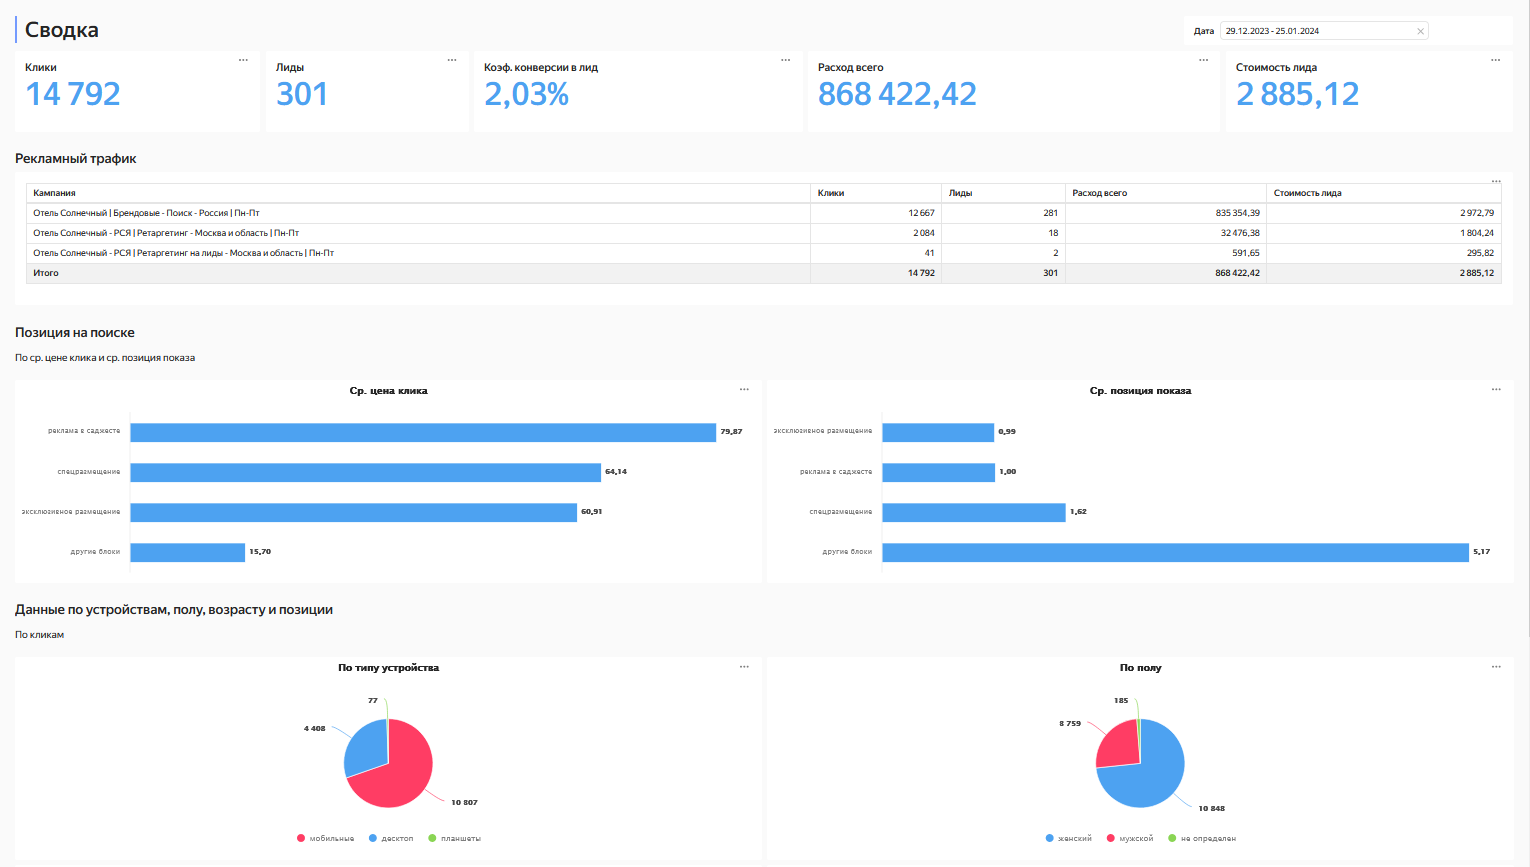Click the спецразмещение bar showing 64,14
1530x867 pixels.
(x=365, y=472)
